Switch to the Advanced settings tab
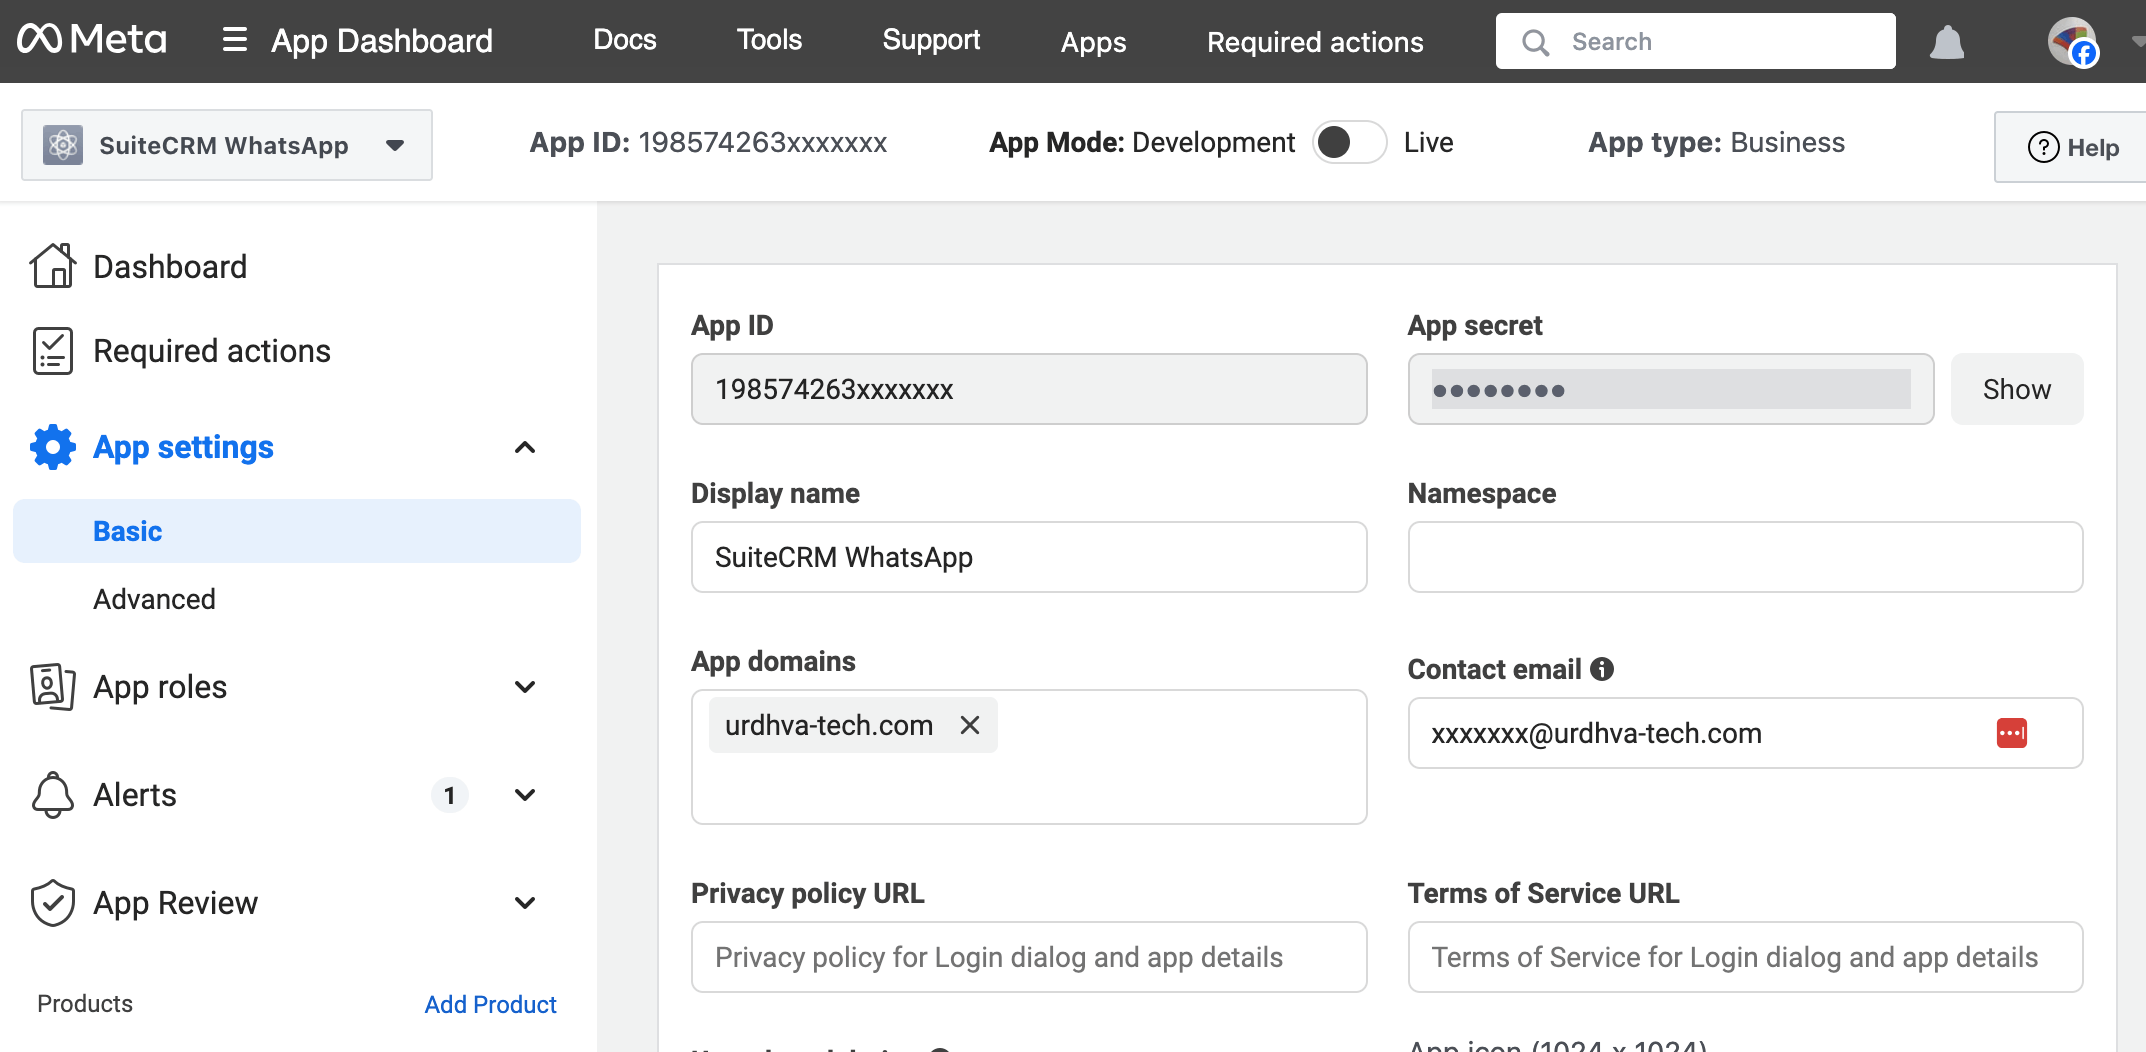This screenshot has width=2146, height=1052. pos(154,599)
